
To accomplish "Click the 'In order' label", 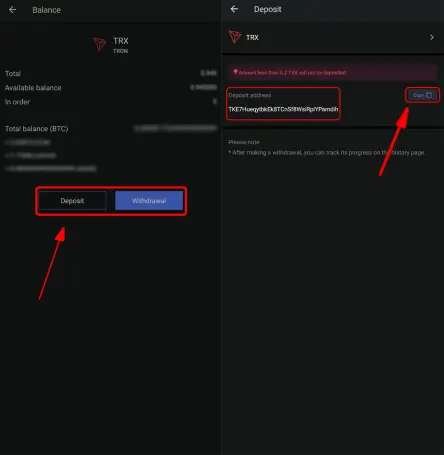I will pos(17,102).
